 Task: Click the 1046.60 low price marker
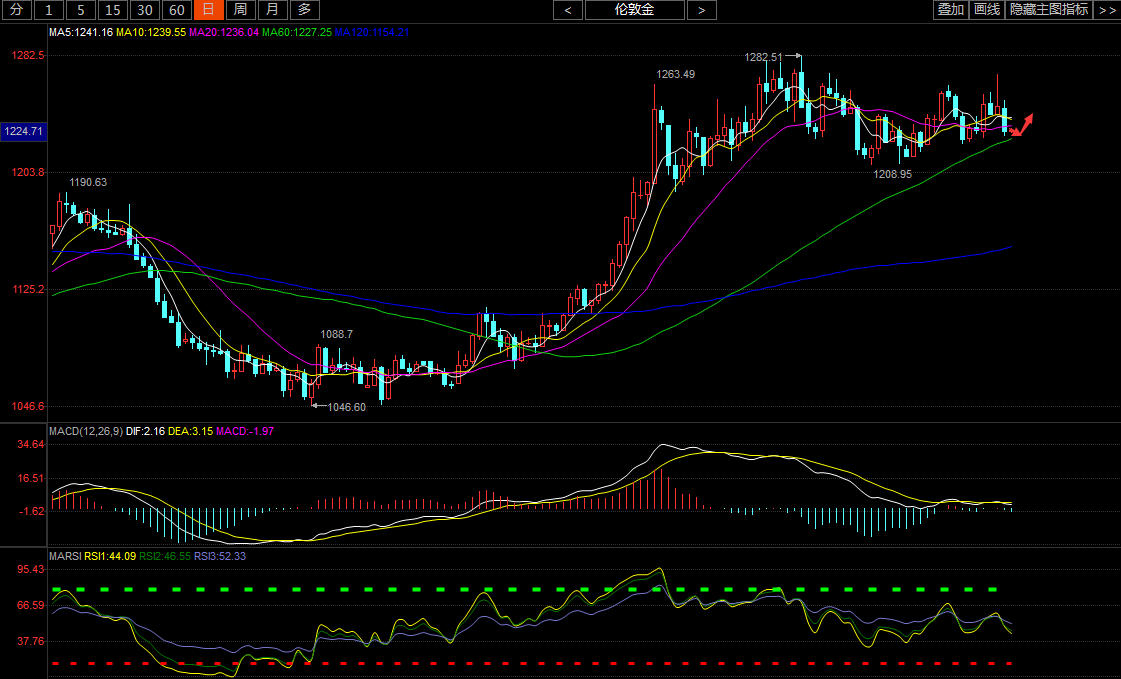tap(347, 407)
